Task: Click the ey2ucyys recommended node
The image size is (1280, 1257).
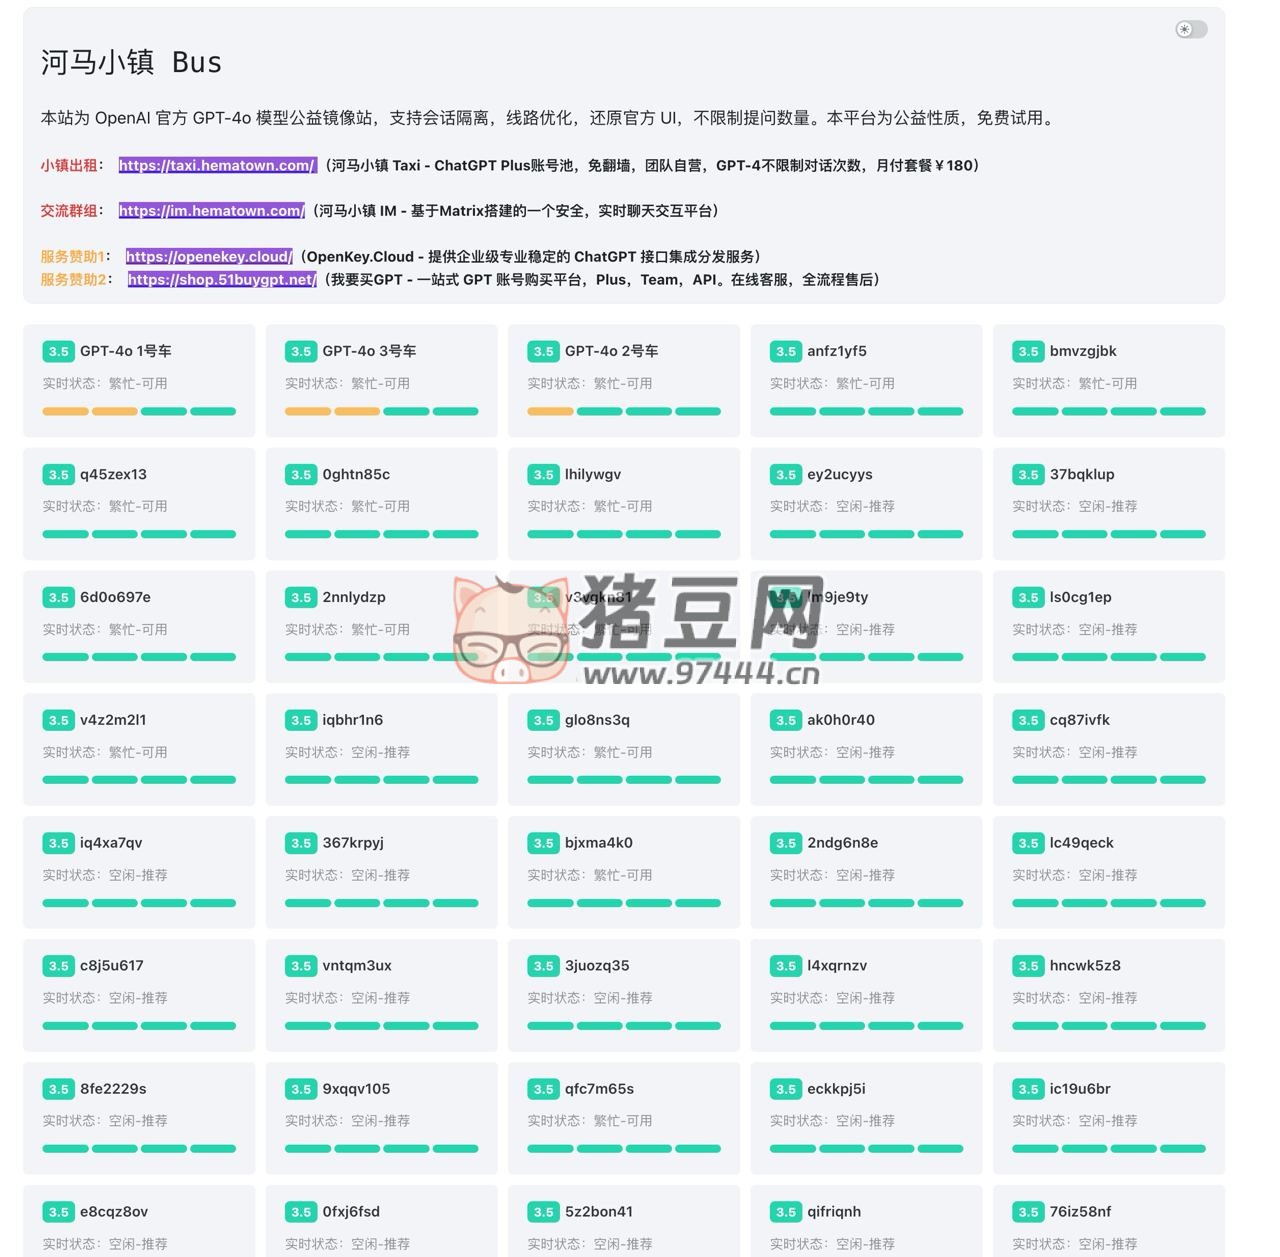Action: 866,502
